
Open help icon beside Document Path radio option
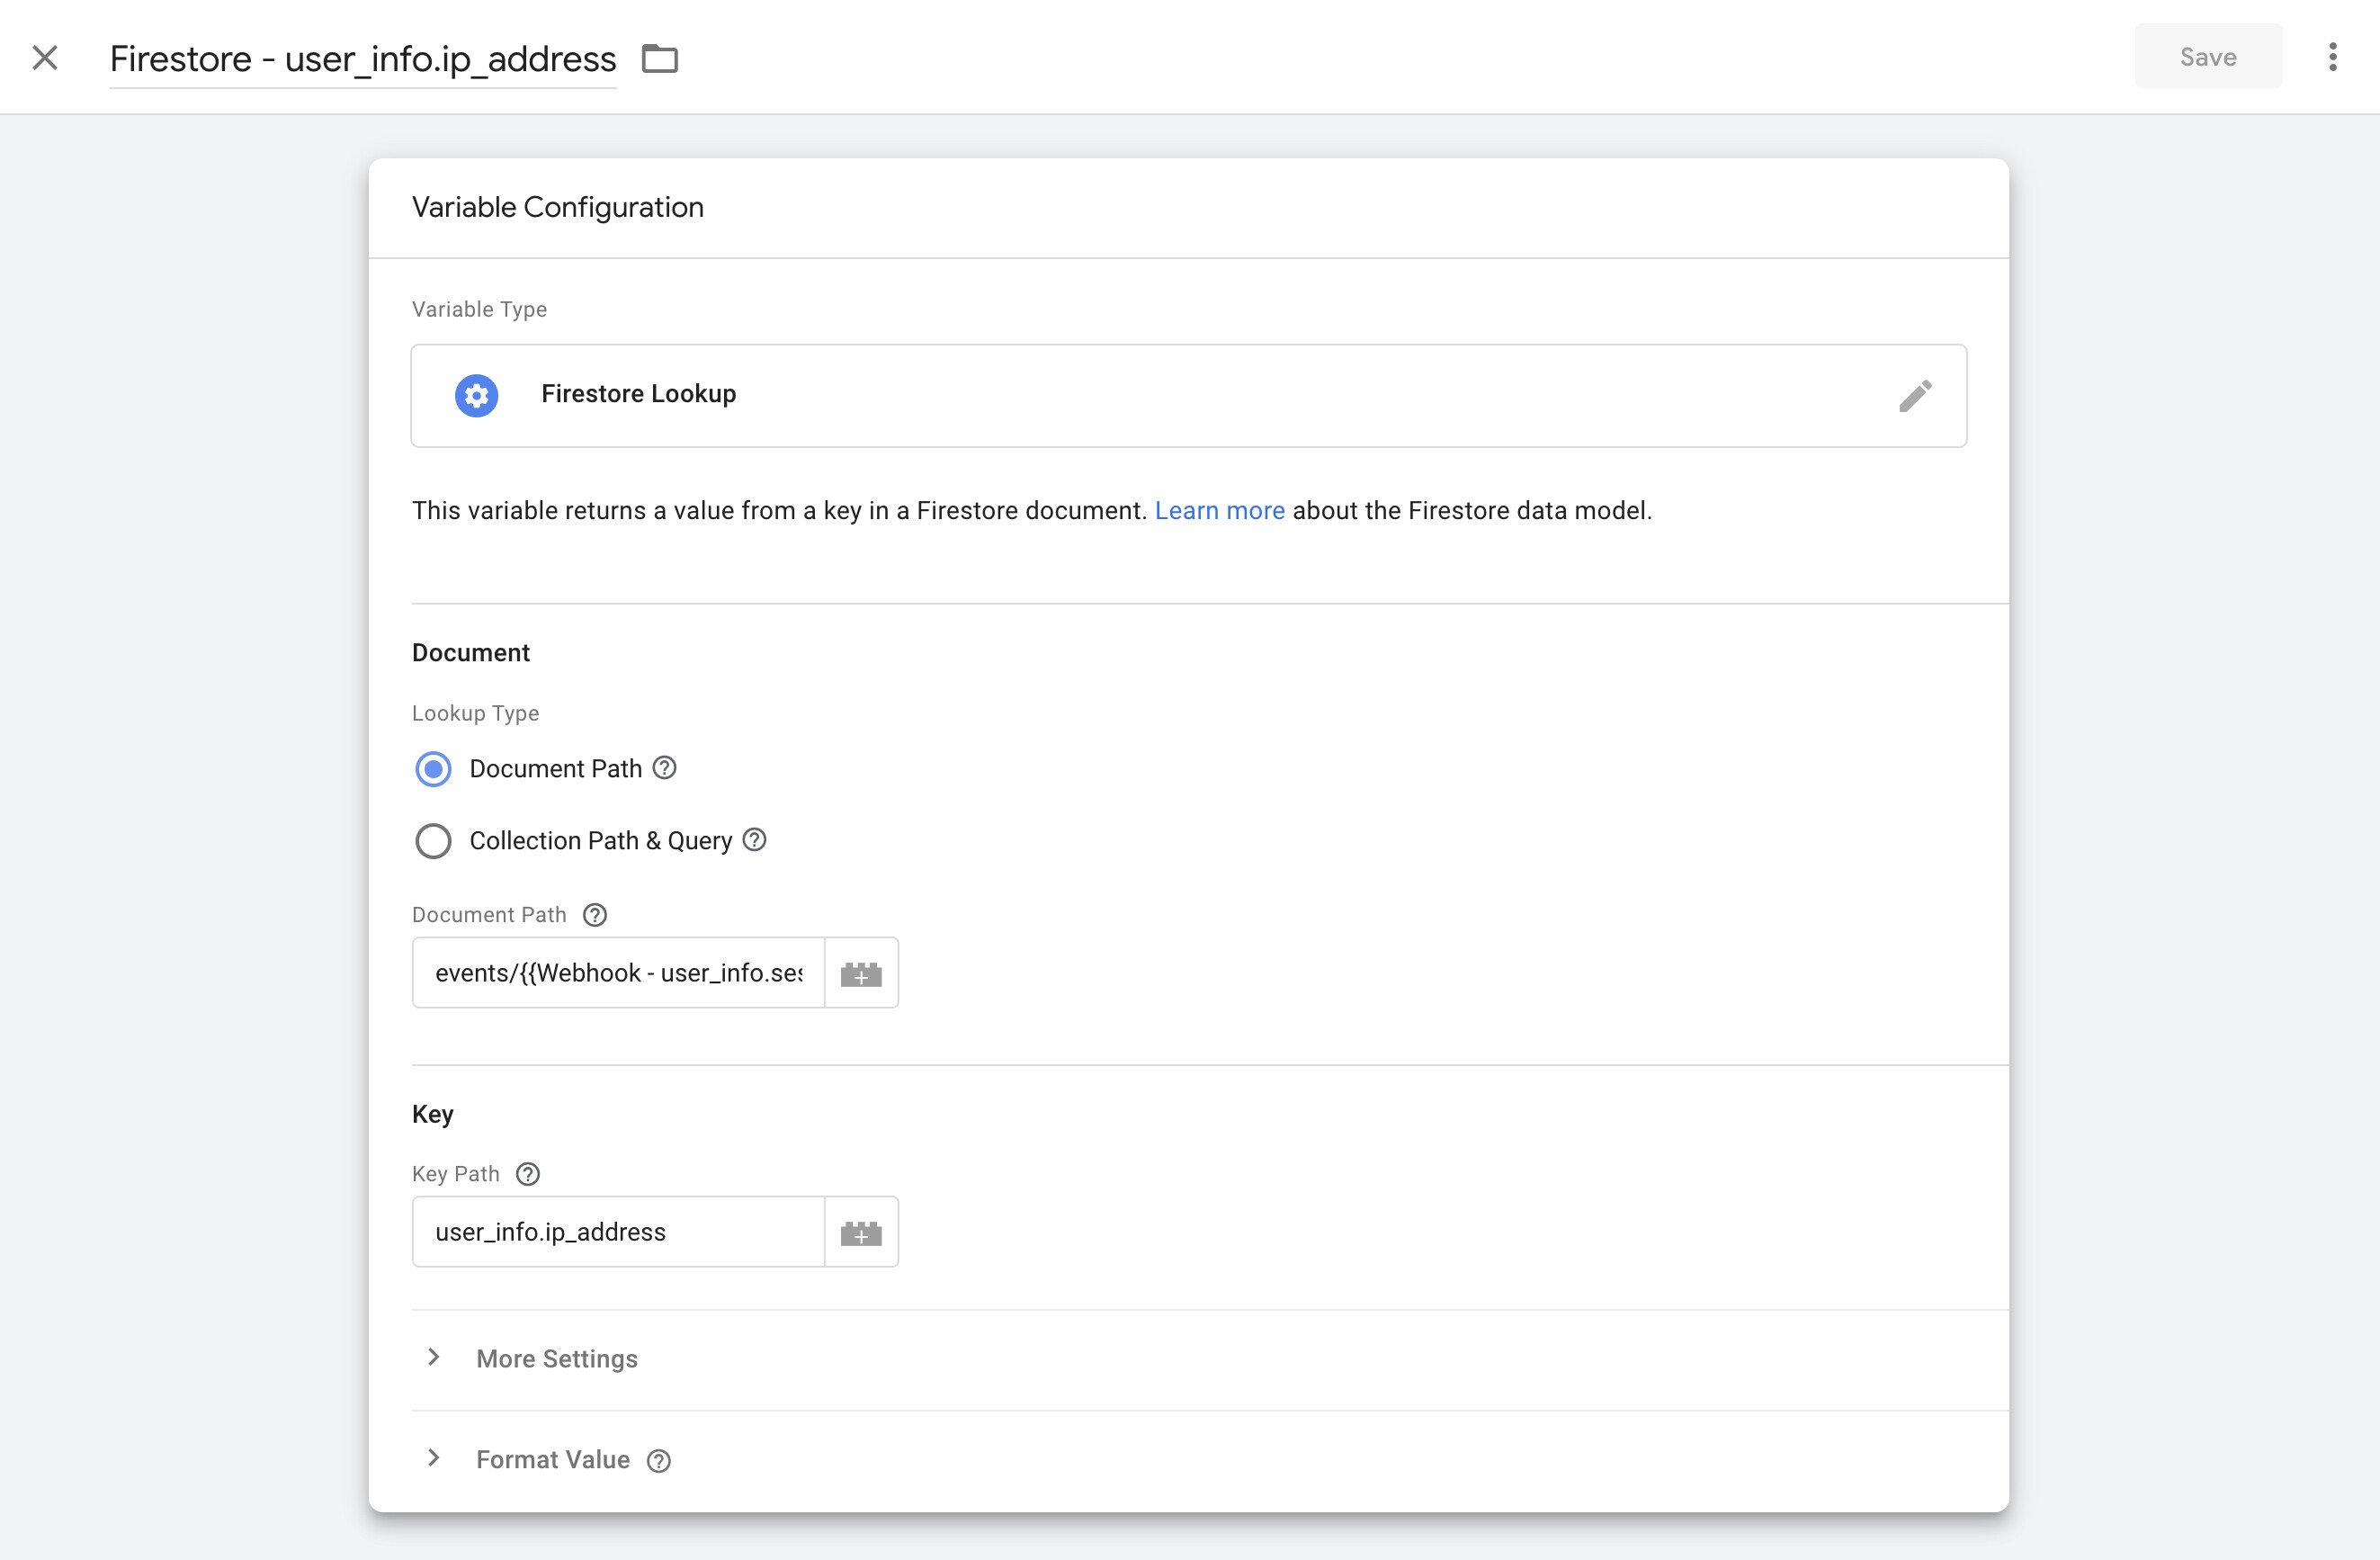pyautogui.click(x=664, y=768)
